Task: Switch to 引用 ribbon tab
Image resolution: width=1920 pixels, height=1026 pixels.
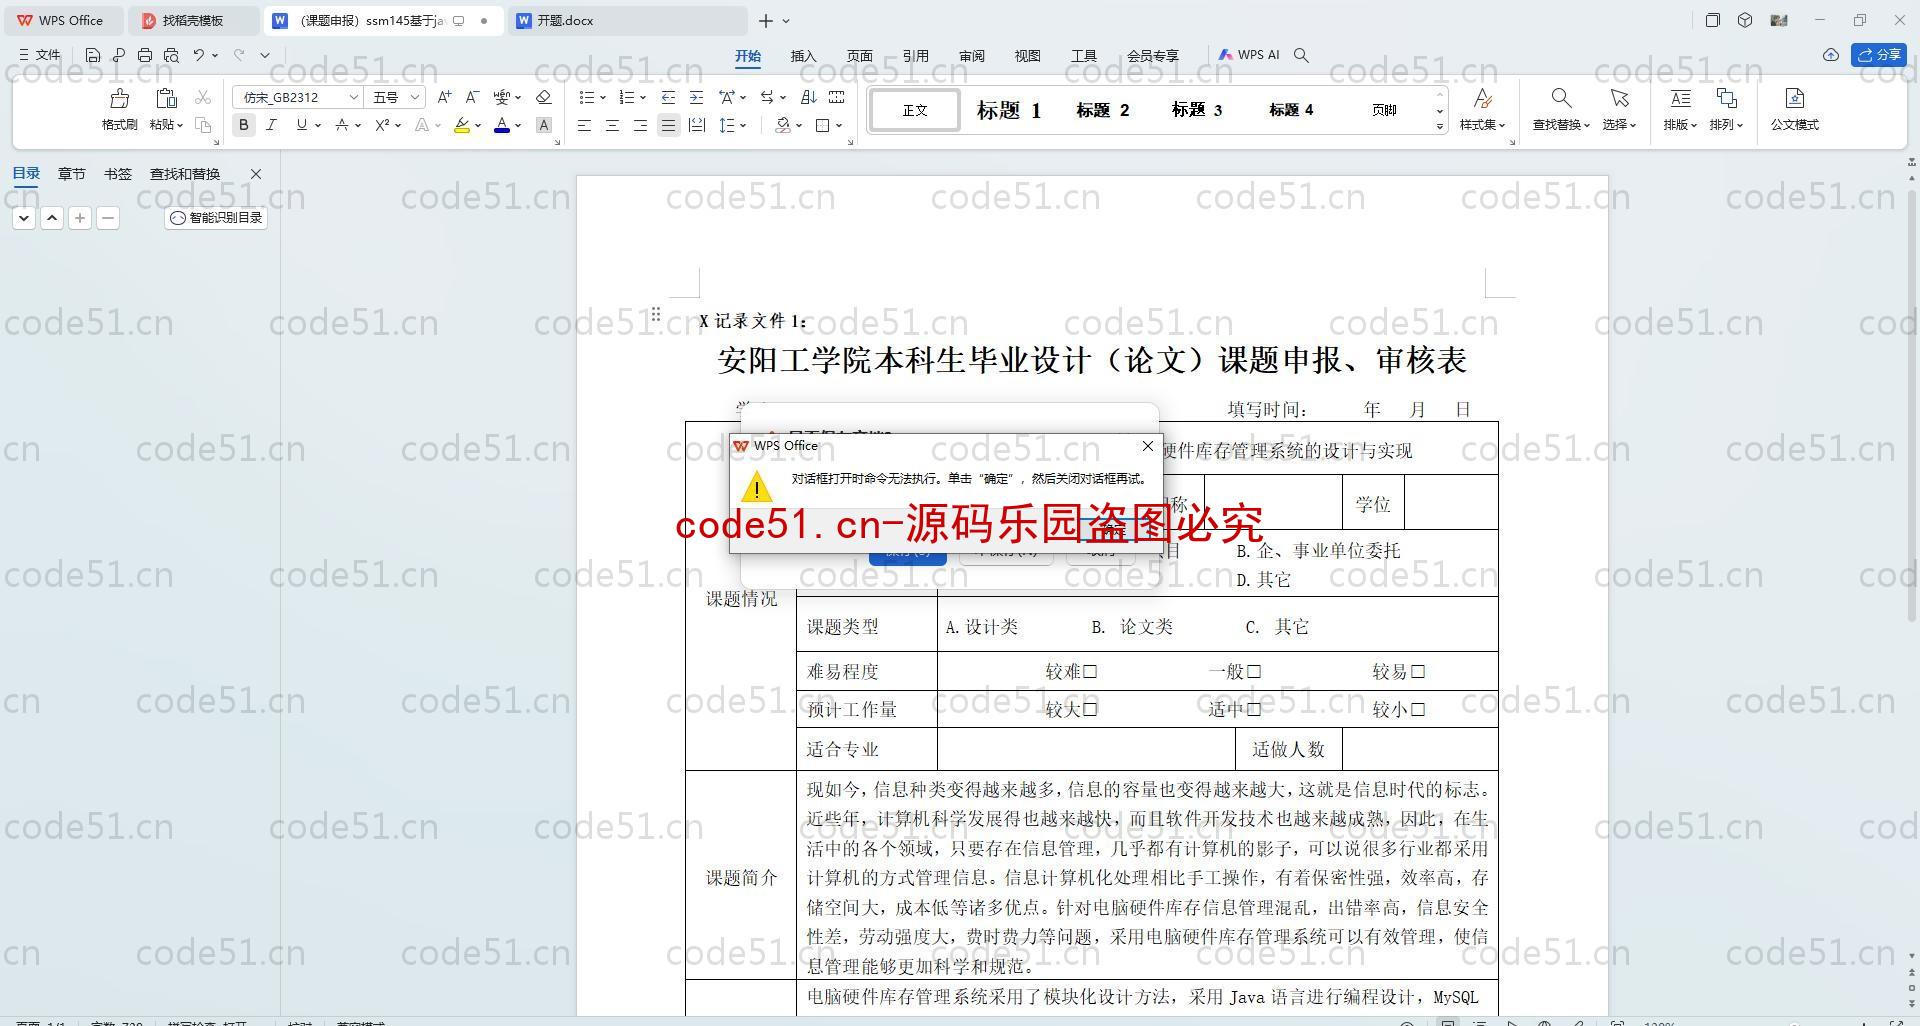Action: click(x=915, y=56)
